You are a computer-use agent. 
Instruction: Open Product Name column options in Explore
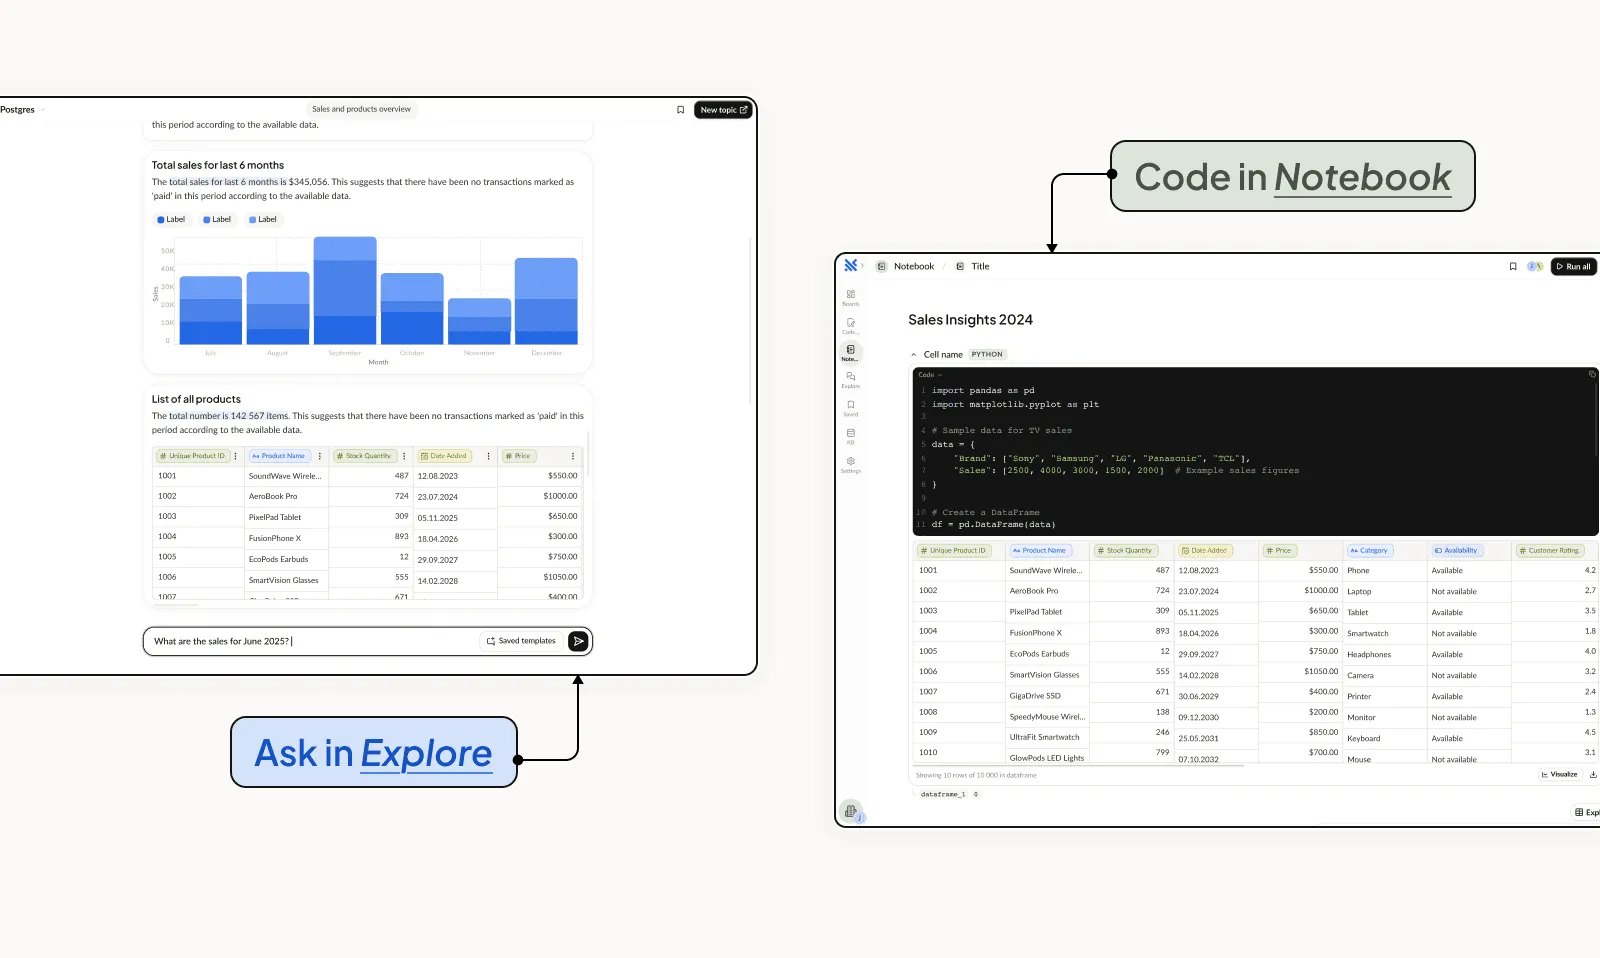320,456
